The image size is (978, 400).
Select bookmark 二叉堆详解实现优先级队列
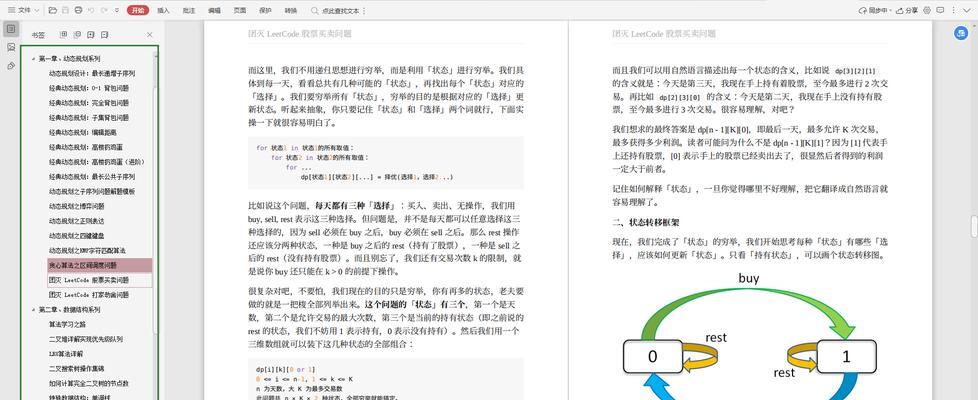(x=85, y=339)
